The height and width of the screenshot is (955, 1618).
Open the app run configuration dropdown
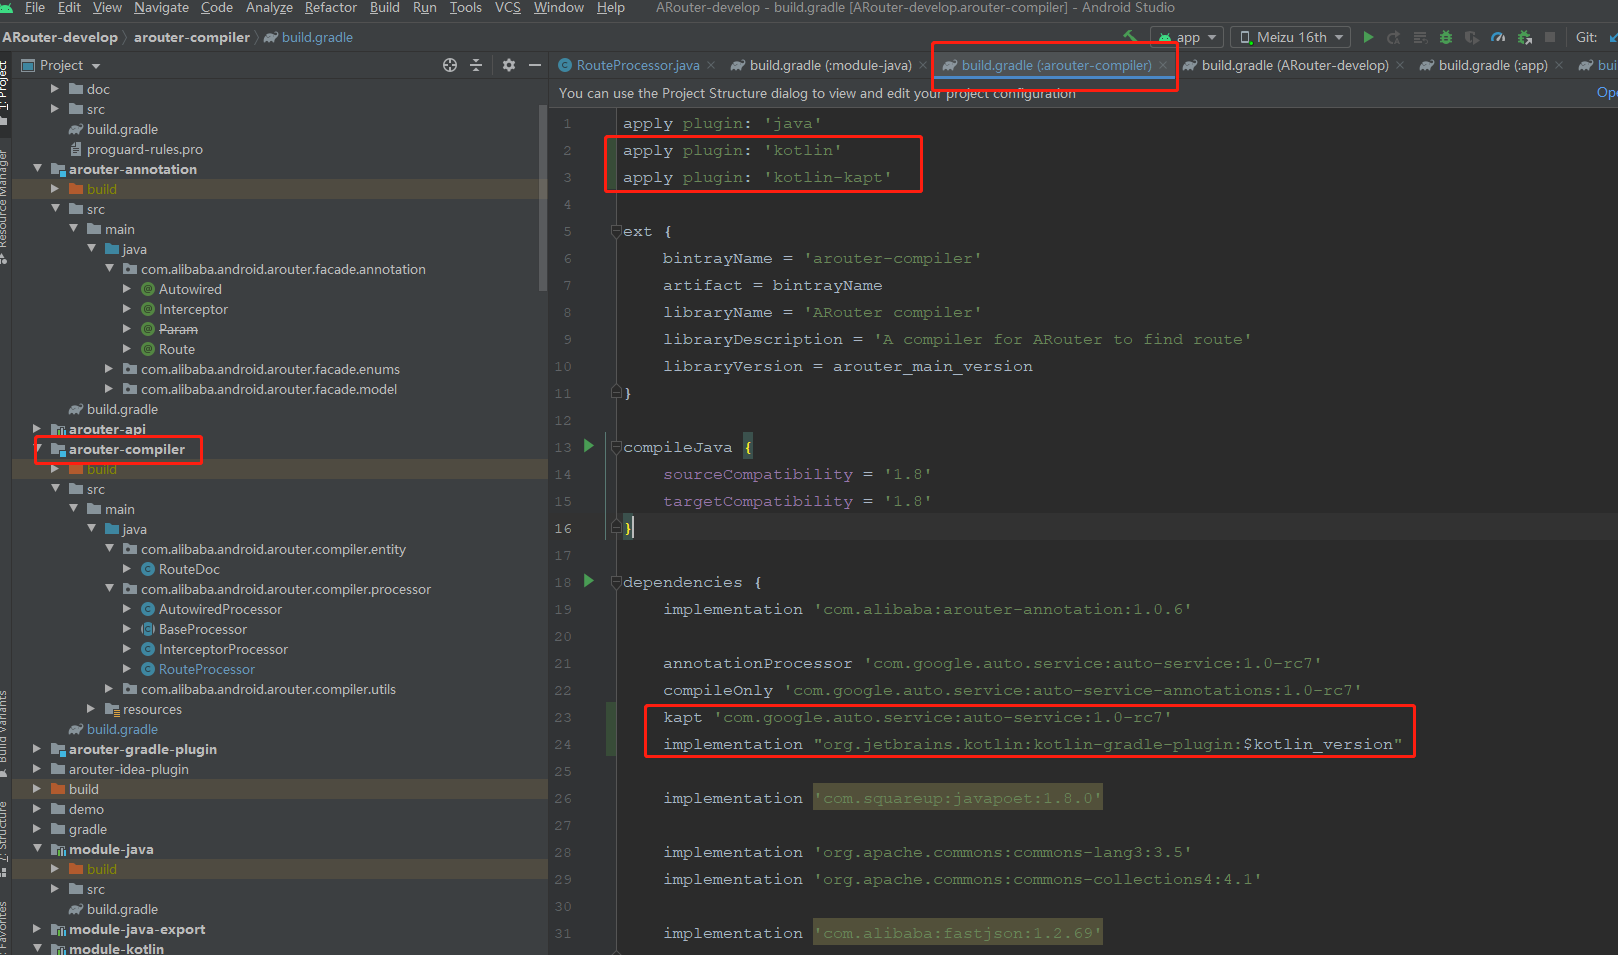point(1188,37)
